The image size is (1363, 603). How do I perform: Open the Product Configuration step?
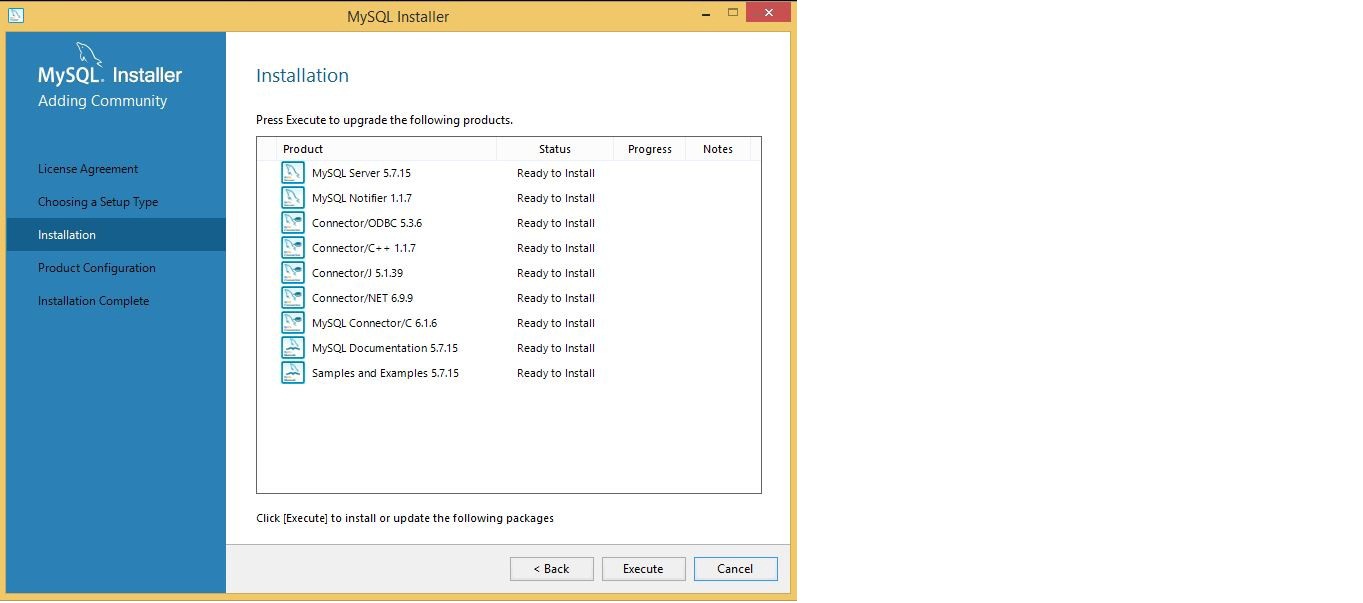[x=97, y=268]
